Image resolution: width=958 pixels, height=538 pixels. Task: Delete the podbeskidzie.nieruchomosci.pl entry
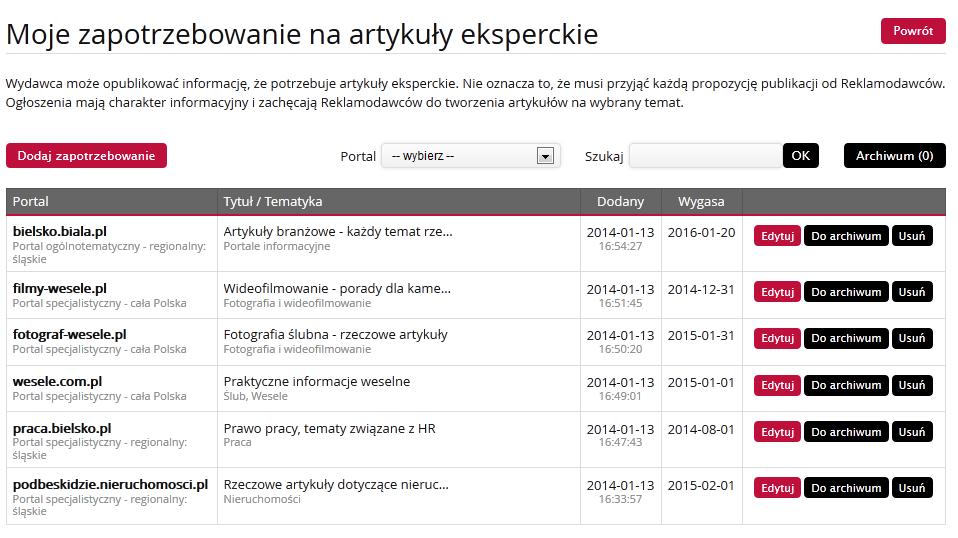[912, 488]
